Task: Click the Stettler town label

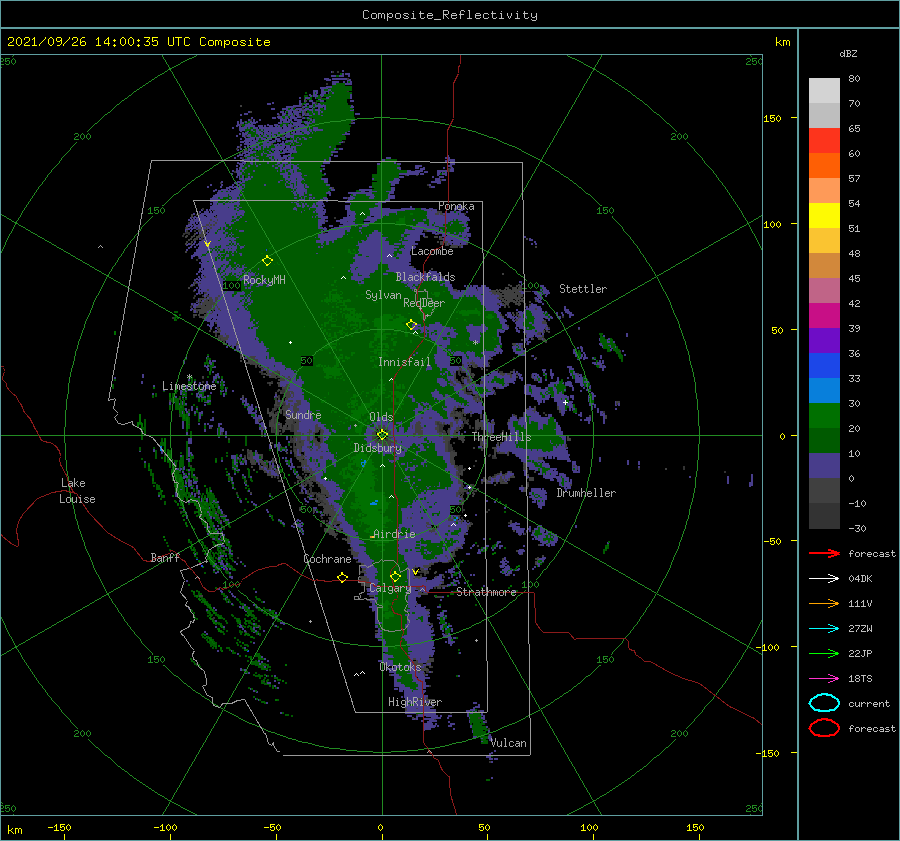Action: click(x=583, y=289)
